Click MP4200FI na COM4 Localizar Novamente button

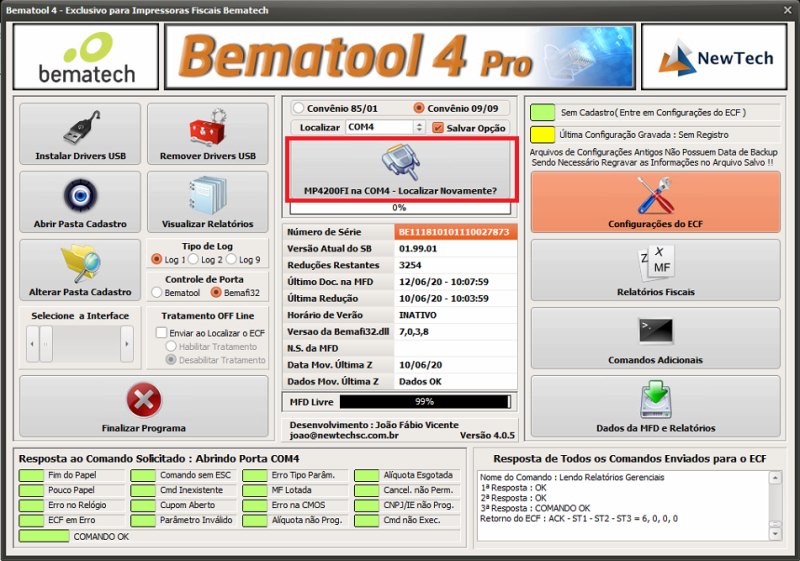point(400,170)
